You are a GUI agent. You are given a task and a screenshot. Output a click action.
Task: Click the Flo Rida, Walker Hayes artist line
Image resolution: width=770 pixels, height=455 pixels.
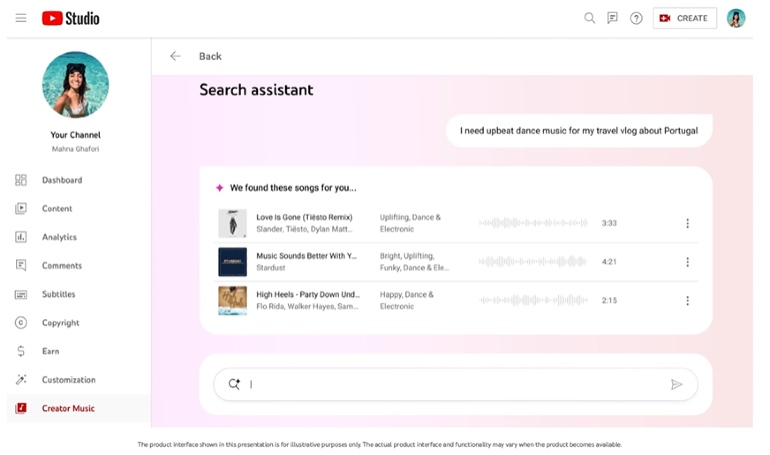click(x=307, y=306)
